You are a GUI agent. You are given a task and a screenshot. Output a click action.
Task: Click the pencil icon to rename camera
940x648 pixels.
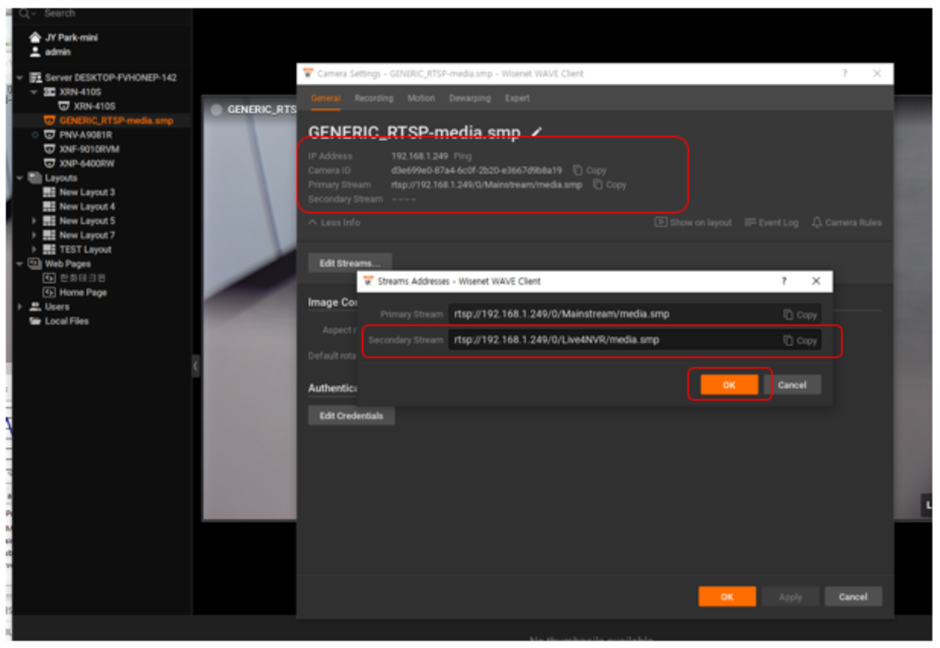point(537,132)
